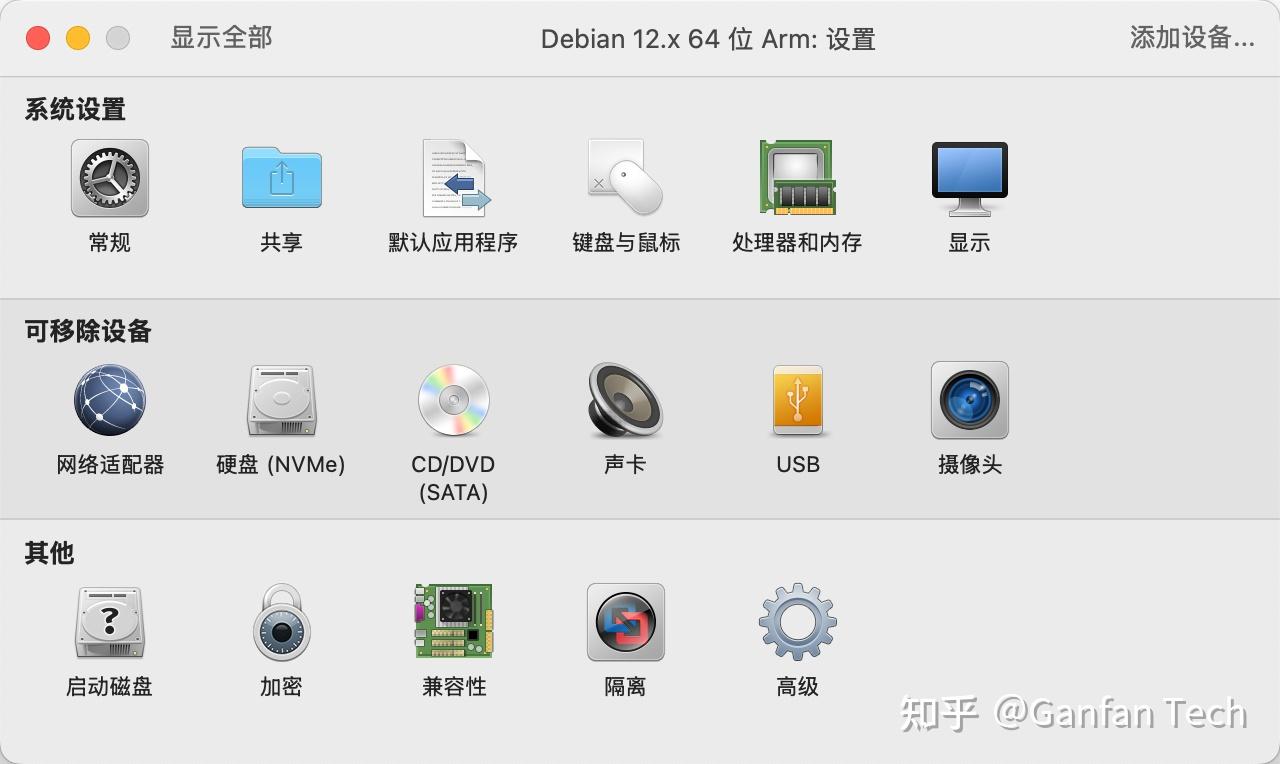Screen dimensions: 1280x764
Task: Open the 启动磁盘 startup disk icon
Action: pyautogui.click(x=110, y=623)
